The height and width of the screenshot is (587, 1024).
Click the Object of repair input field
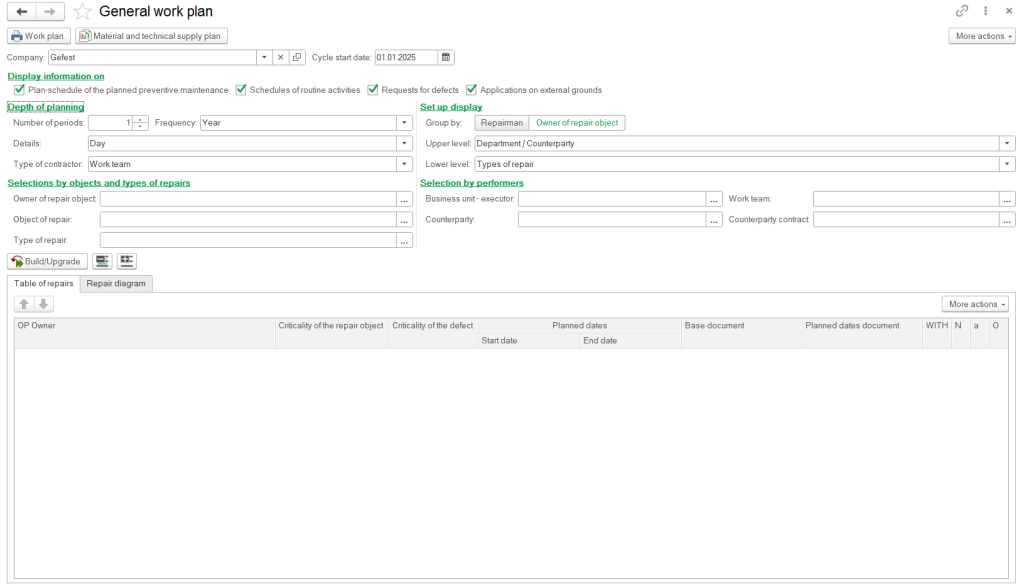(248, 220)
